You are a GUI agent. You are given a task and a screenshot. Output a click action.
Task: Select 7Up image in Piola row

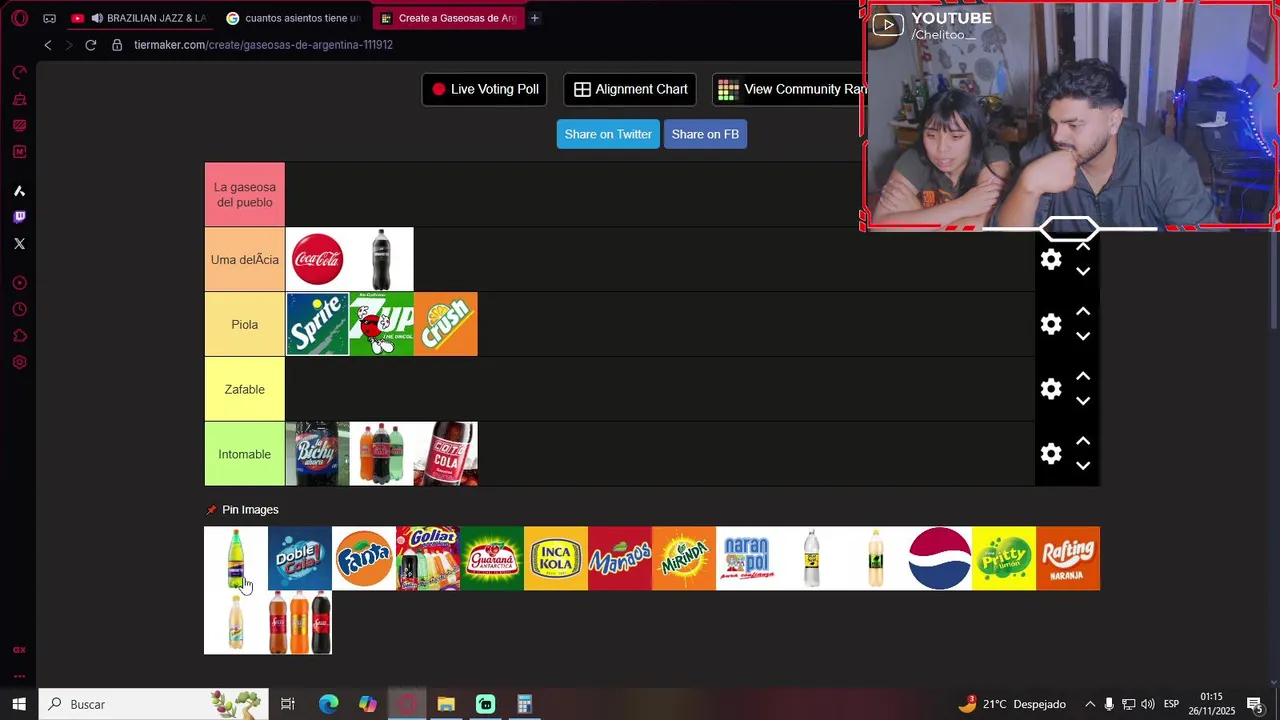pos(382,325)
